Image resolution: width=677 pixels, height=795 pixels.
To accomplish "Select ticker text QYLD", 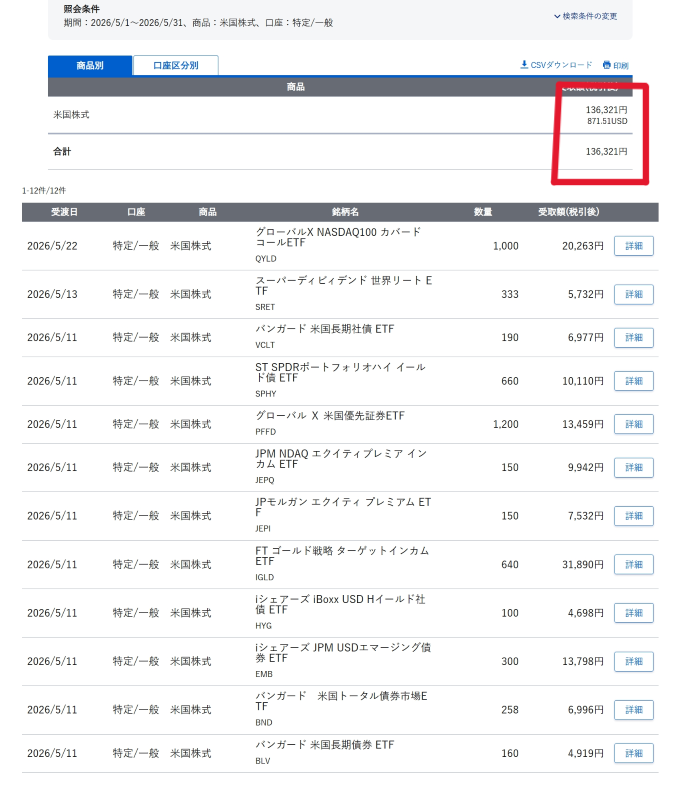I will click(x=266, y=259).
